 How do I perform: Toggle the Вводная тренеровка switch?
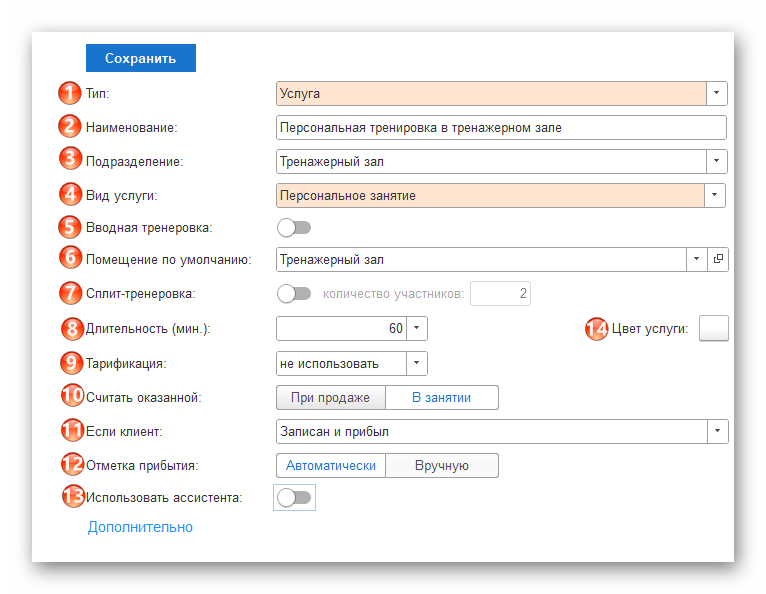point(294,228)
